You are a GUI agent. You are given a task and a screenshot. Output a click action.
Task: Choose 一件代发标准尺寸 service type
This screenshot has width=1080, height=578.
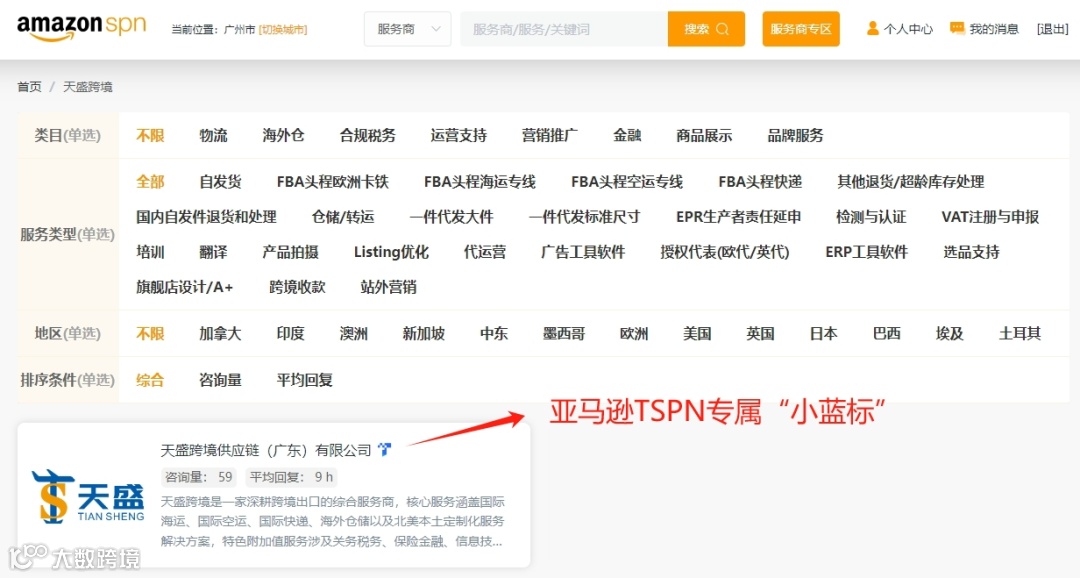(585, 217)
